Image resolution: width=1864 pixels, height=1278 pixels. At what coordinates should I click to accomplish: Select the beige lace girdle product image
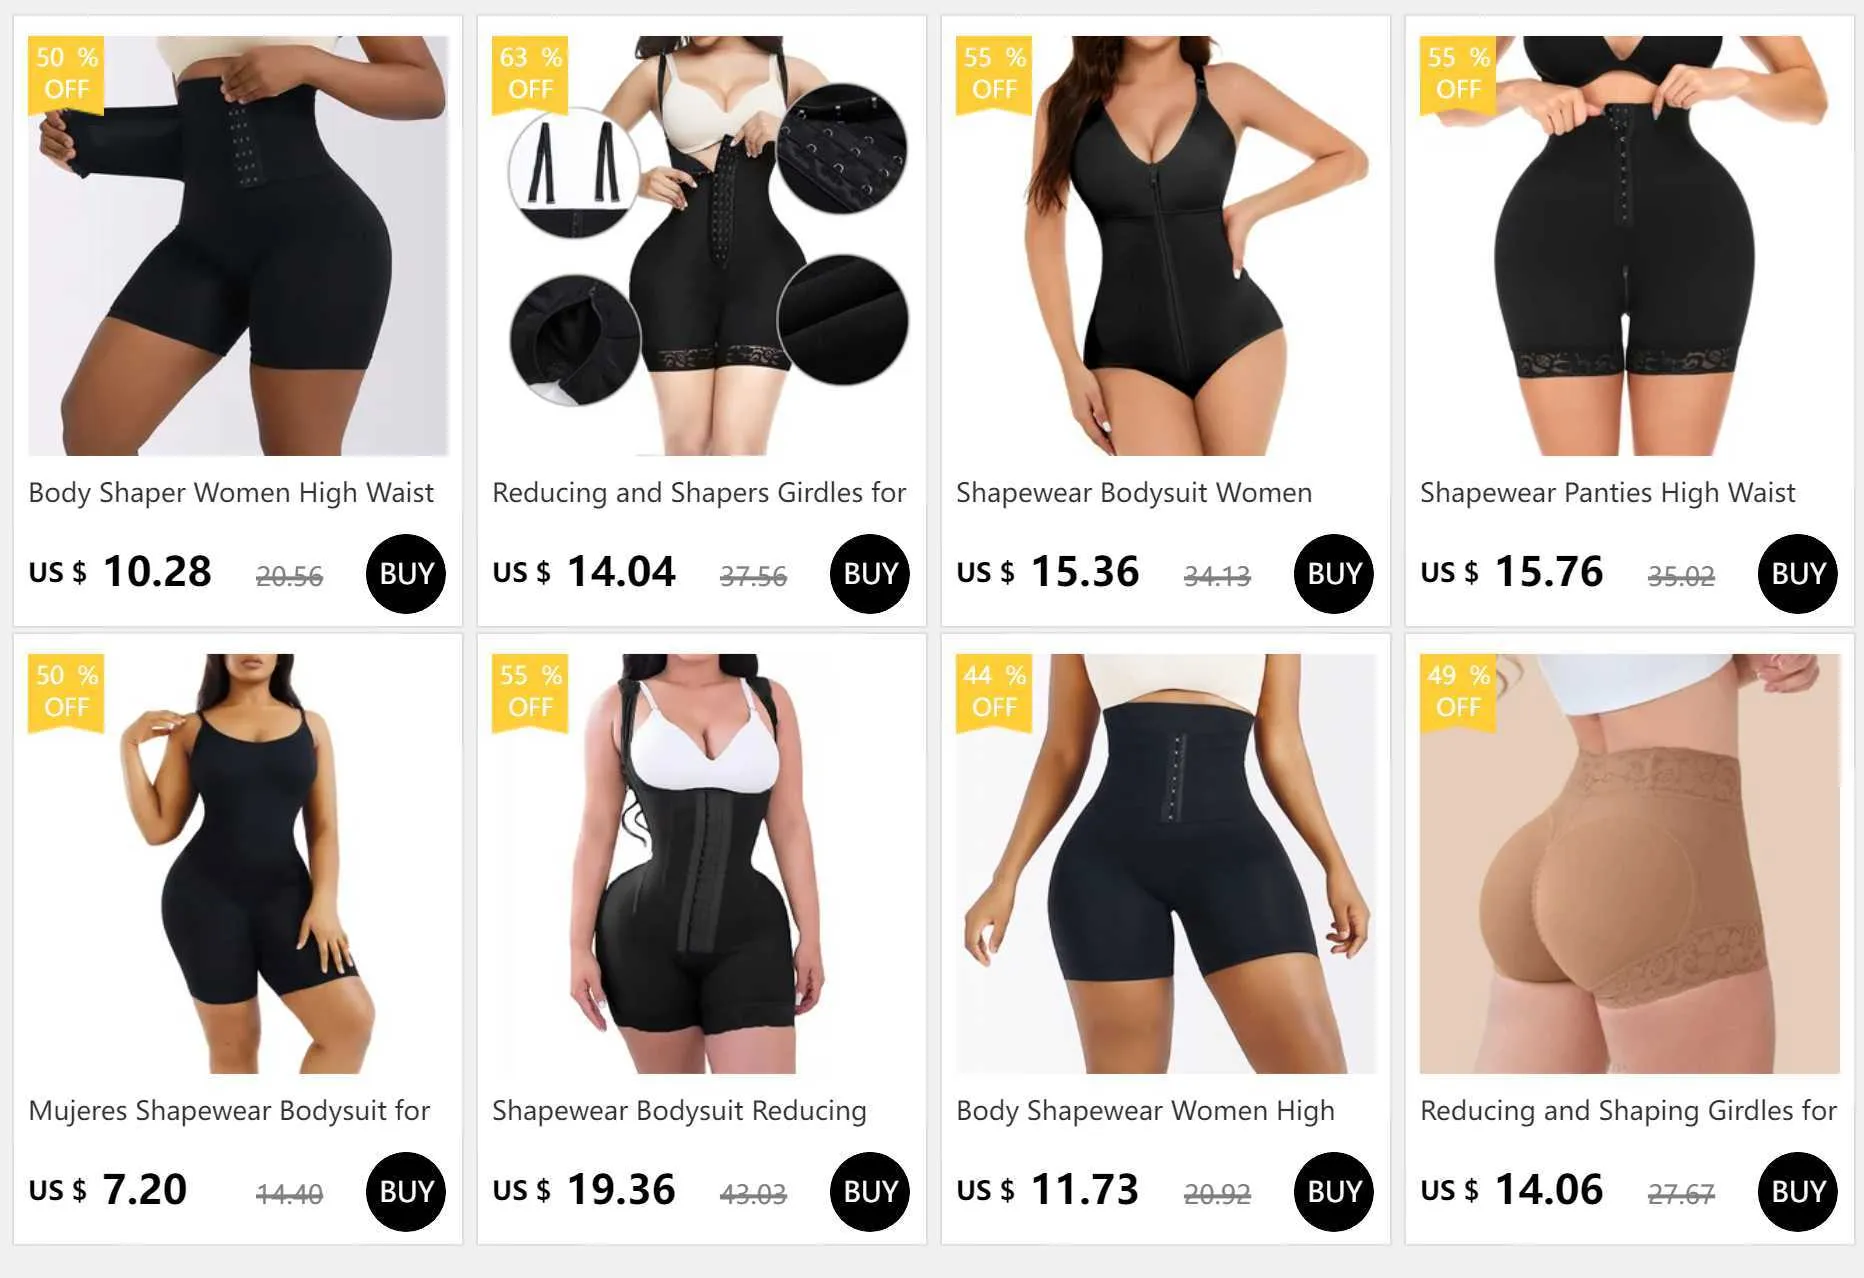point(1630,864)
